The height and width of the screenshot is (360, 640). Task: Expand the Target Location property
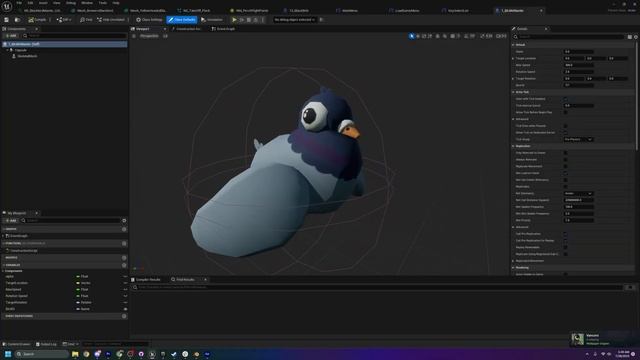[513, 58]
